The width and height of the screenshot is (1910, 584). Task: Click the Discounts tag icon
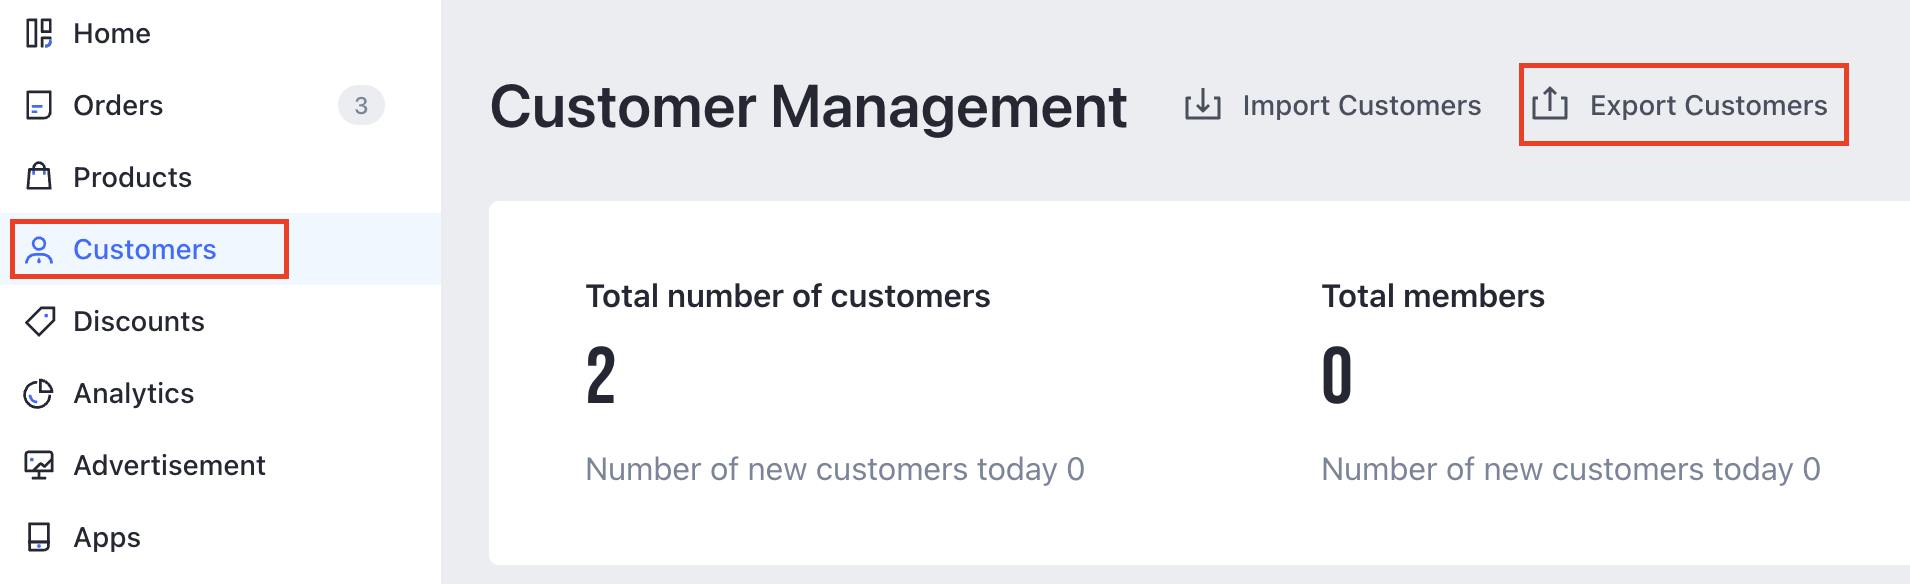(x=40, y=321)
